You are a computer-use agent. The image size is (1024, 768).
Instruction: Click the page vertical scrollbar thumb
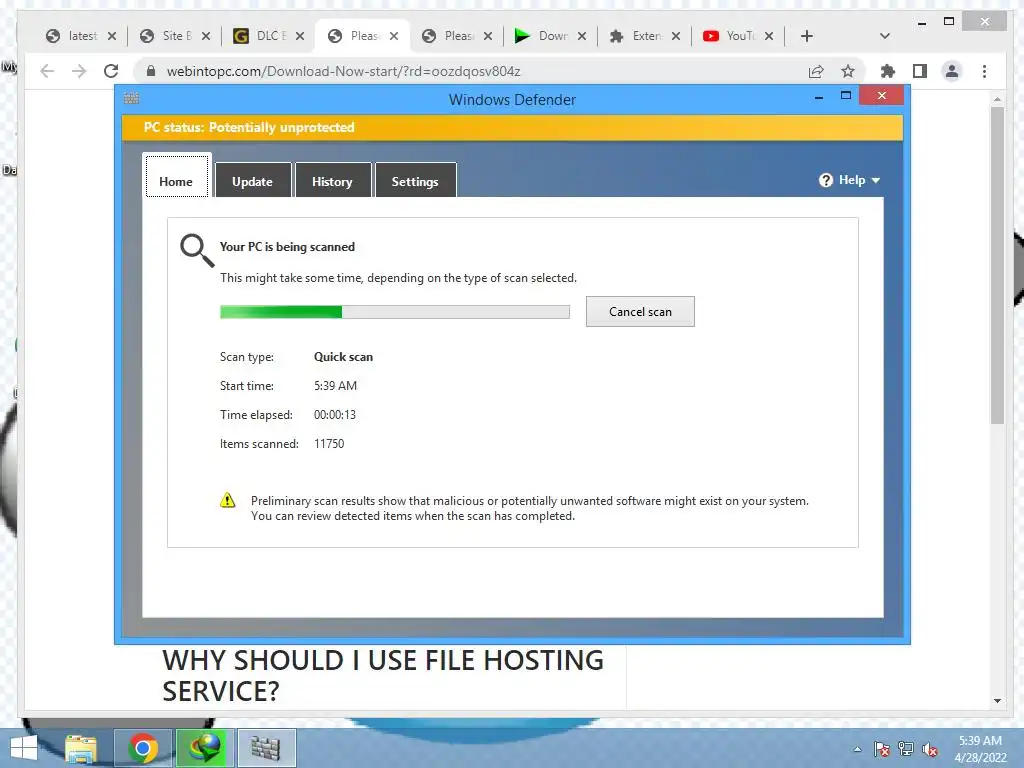[997, 265]
